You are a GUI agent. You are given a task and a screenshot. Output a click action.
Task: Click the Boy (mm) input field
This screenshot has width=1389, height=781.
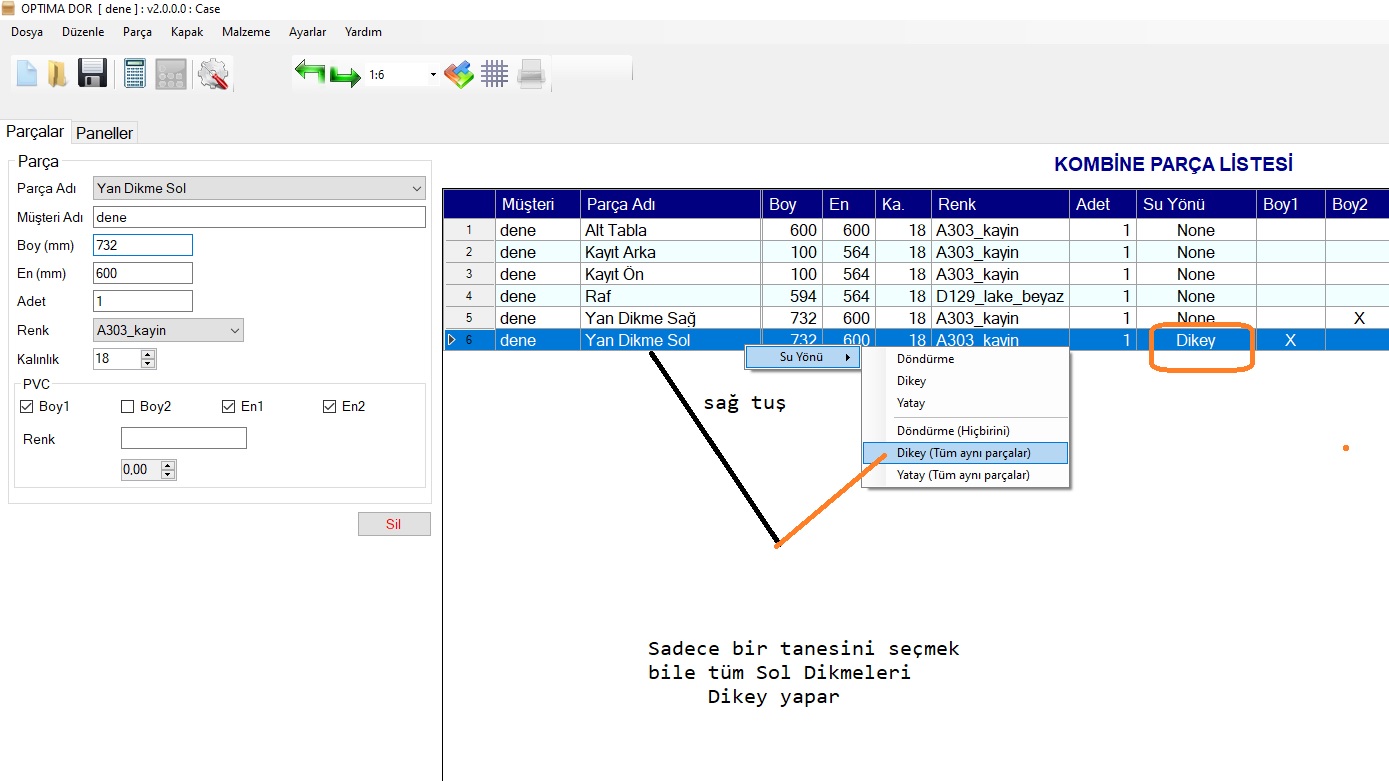pyautogui.click(x=142, y=245)
